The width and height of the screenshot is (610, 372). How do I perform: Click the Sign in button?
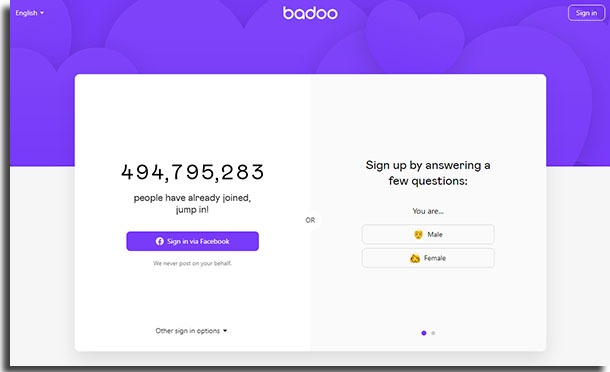[586, 13]
